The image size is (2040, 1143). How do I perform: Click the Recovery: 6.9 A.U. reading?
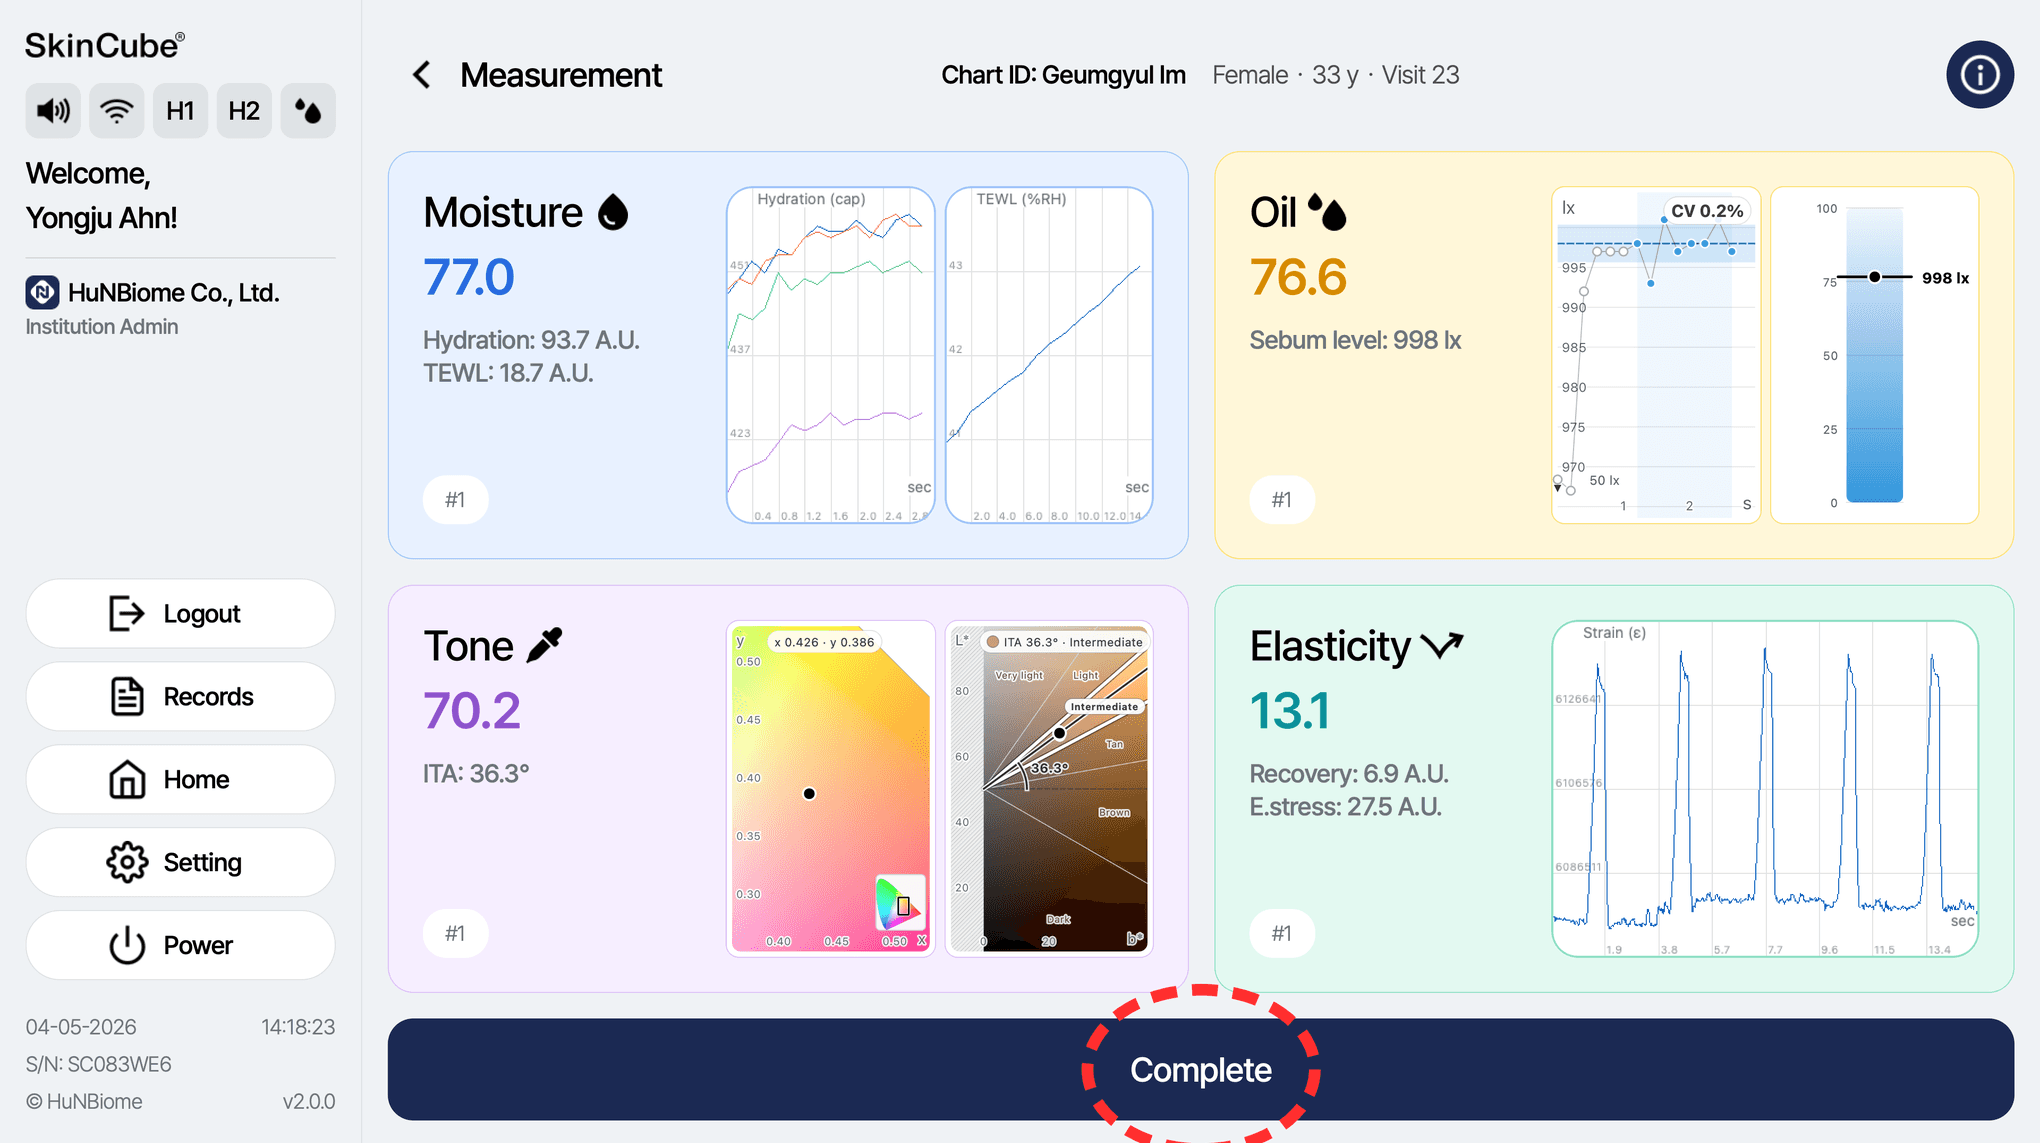(1349, 774)
